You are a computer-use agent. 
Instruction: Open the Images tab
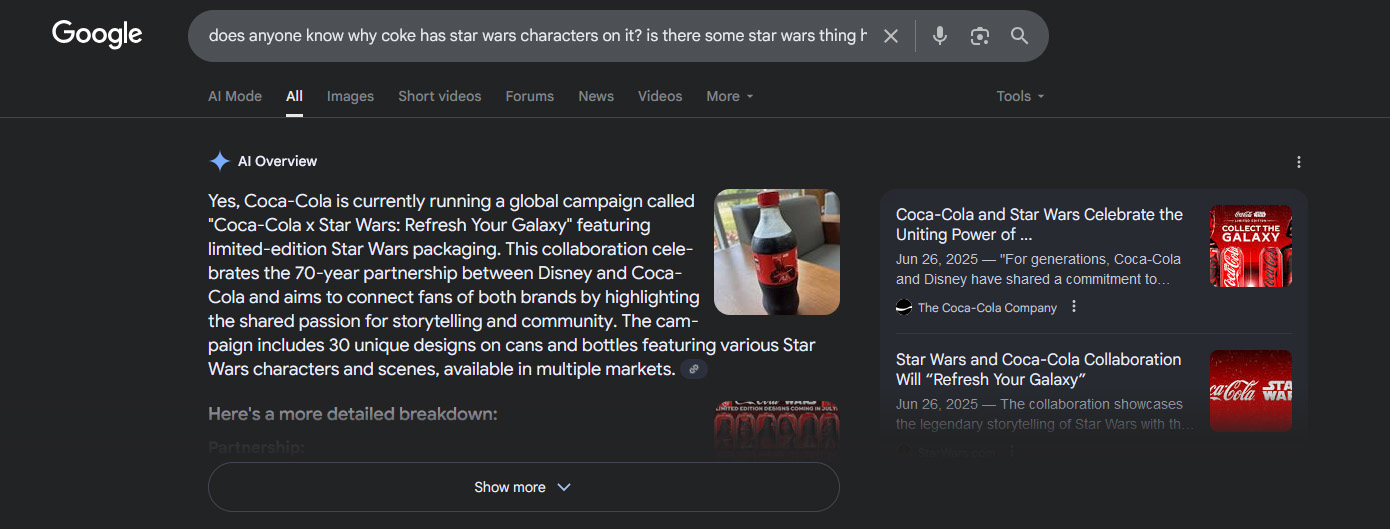(350, 96)
